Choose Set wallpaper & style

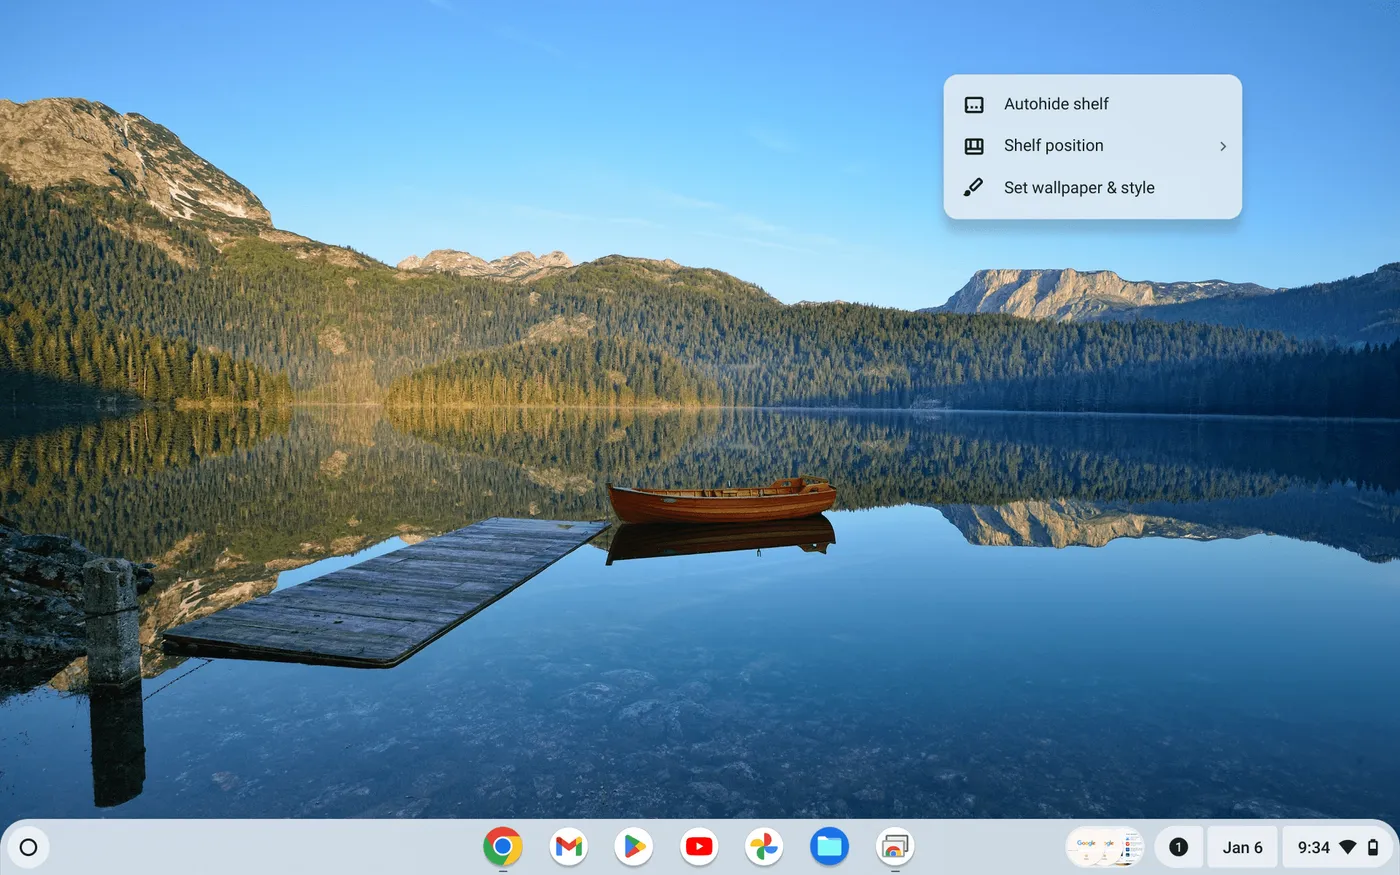coord(1093,188)
